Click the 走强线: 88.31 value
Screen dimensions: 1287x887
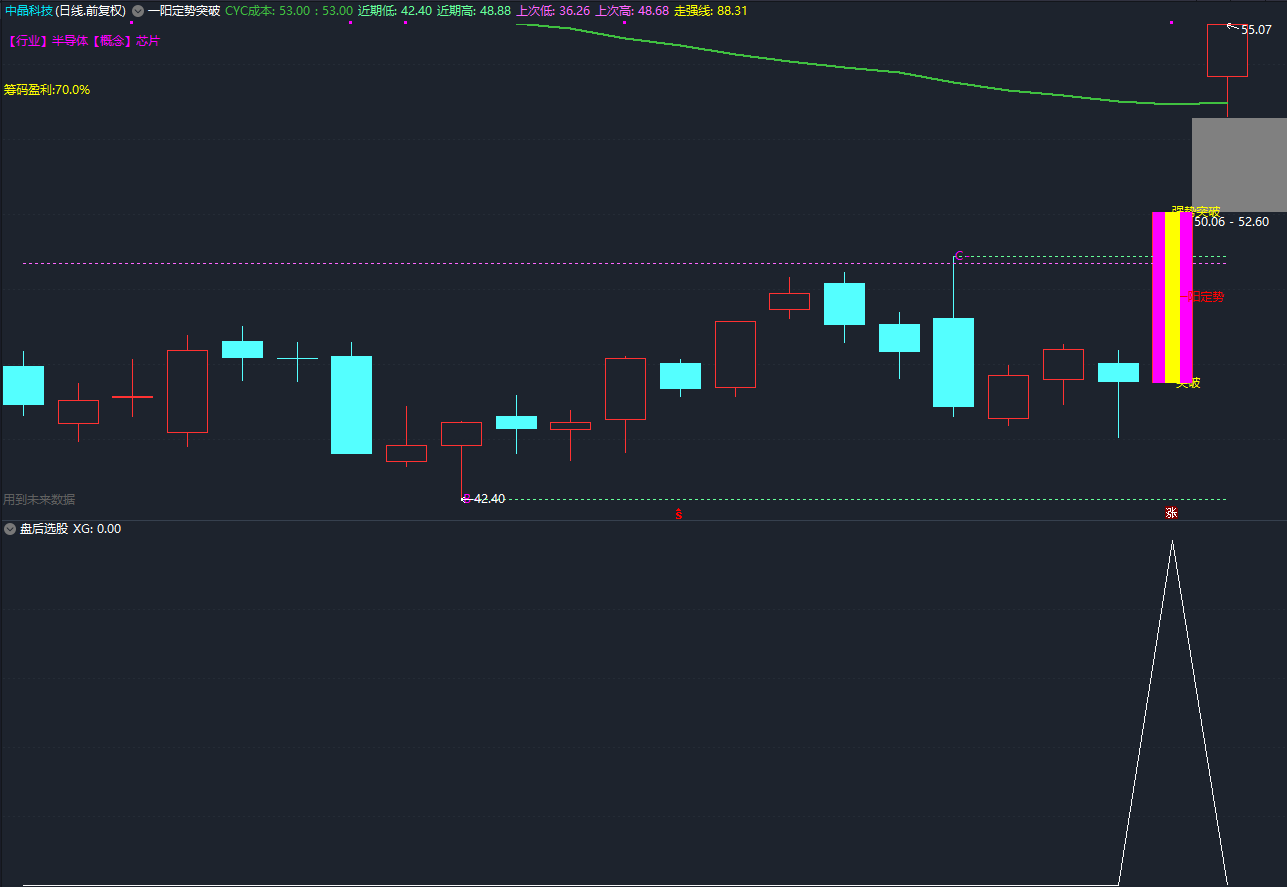click(711, 11)
